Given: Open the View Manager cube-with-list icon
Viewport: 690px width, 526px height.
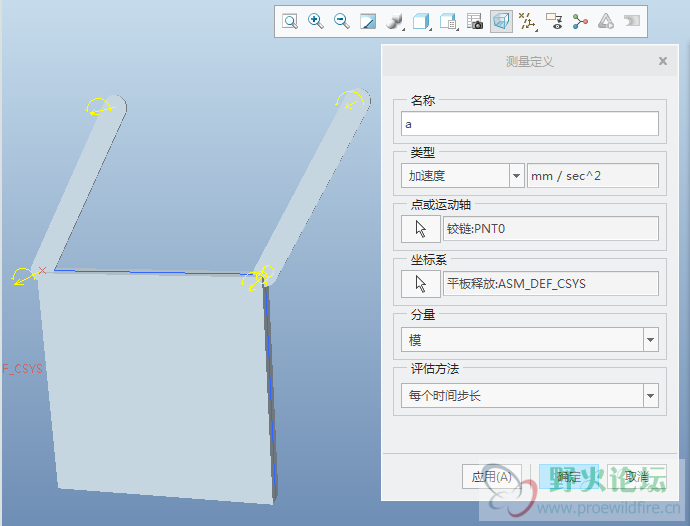Looking at the screenshot, I should [x=448, y=21].
